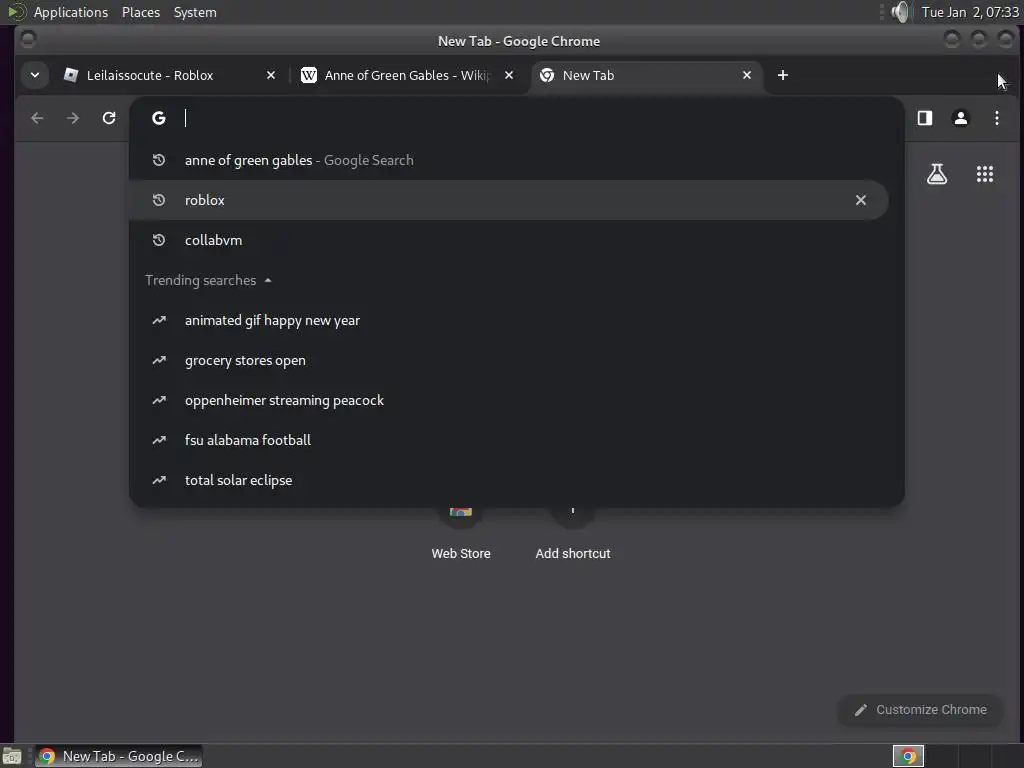1024x768 pixels.
Task: Choose fsu alabama football search
Action: pyautogui.click(x=509, y=440)
